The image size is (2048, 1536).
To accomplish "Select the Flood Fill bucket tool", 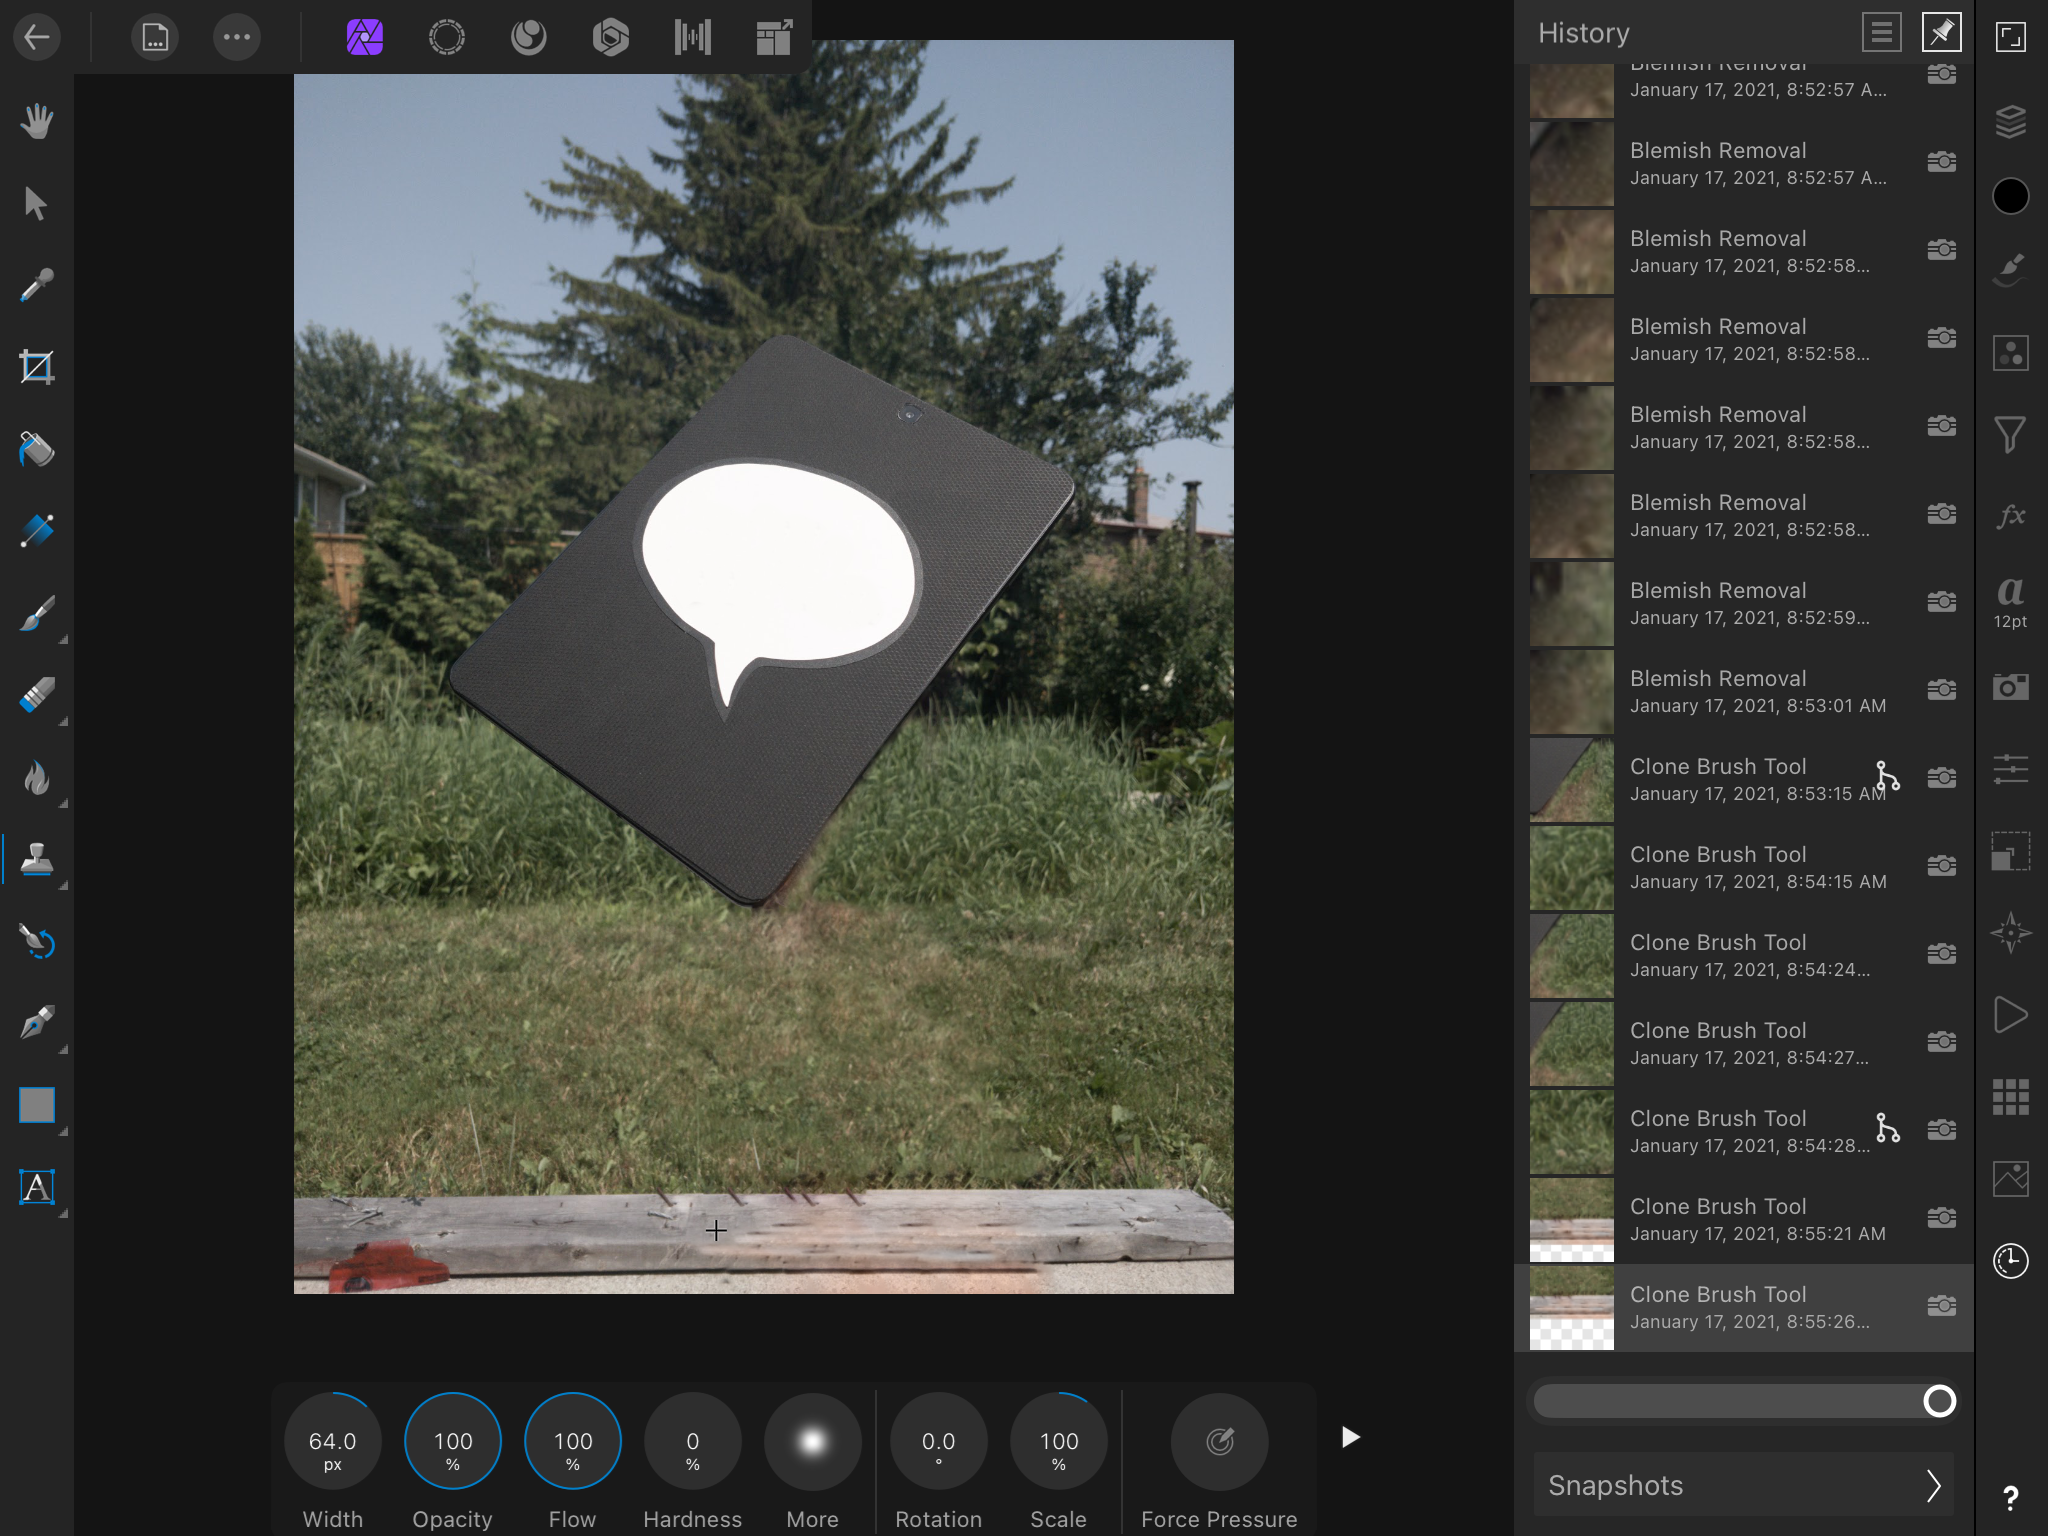I will pos(37,449).
